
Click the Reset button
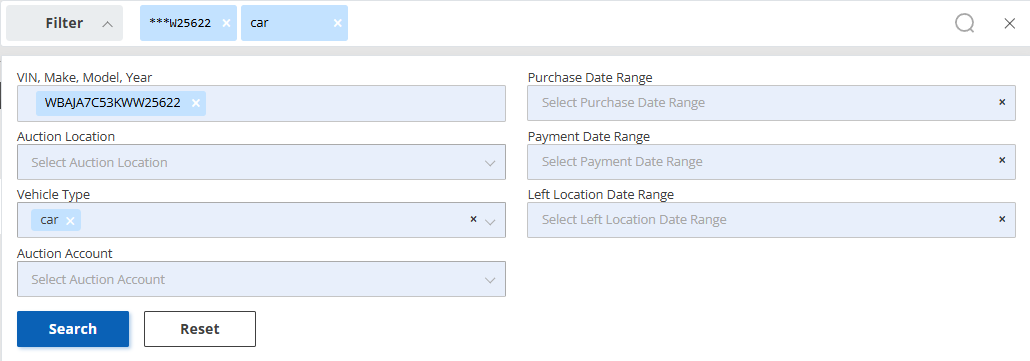[200, 329]
